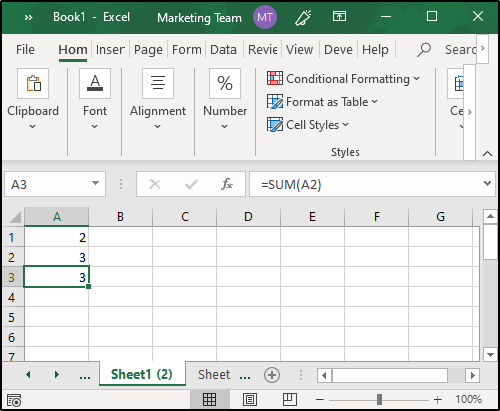The width and height of the screenshot is (500, 411).
Task: Click the Conditional Formatting icon
Action: click(275, 78)
